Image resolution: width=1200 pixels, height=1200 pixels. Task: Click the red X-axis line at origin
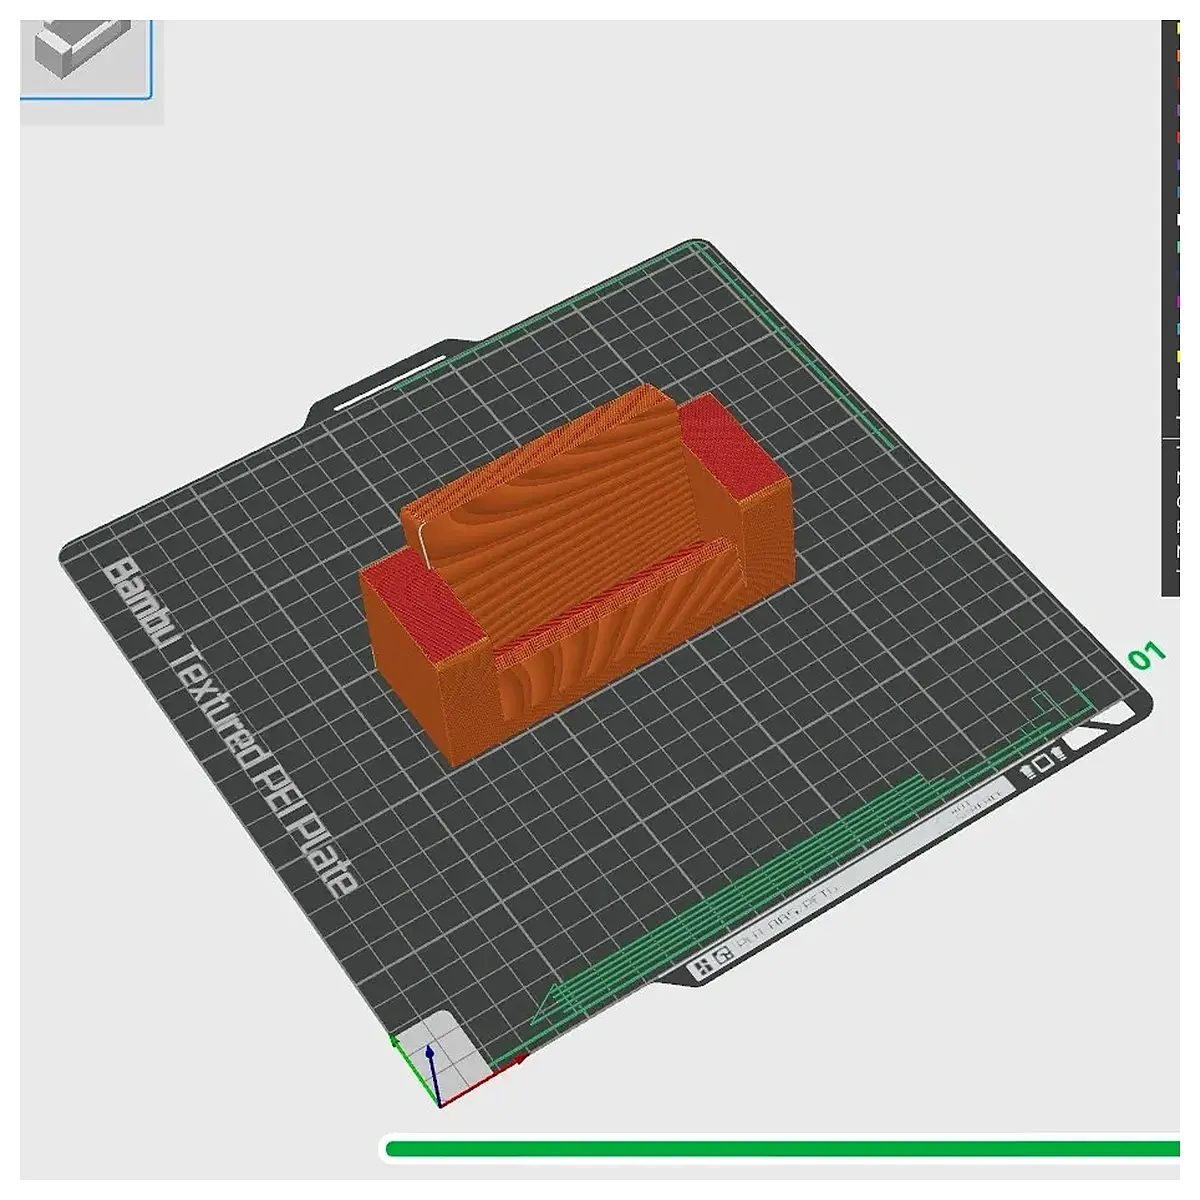point(481,1080)
